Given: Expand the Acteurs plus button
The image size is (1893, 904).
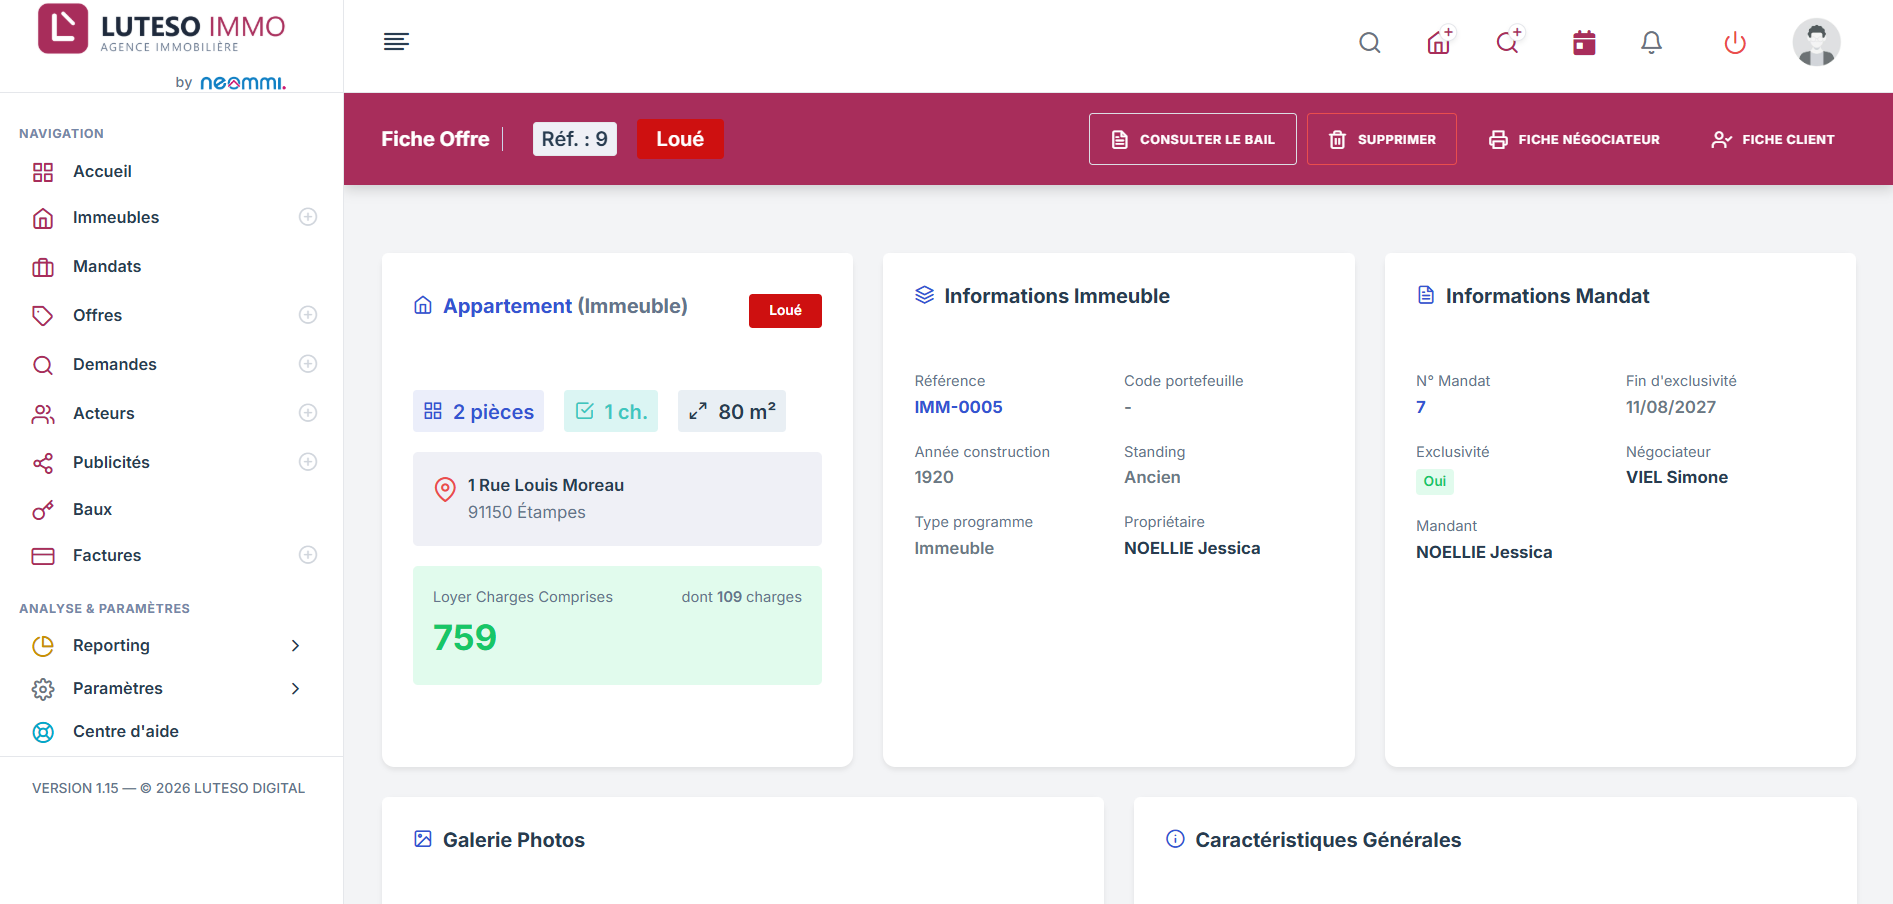Looking at the screenshot, I should (308, 413).
